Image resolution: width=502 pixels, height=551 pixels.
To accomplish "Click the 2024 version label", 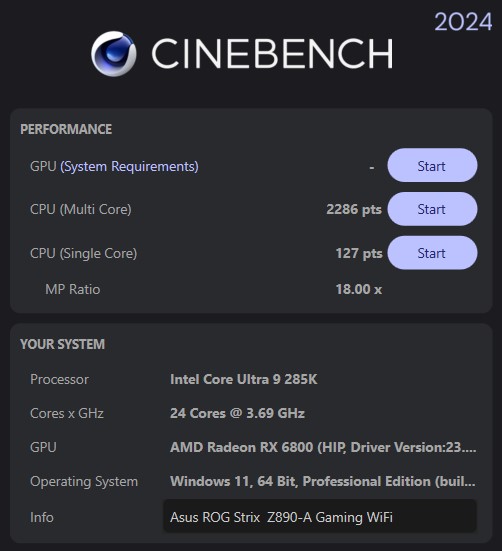I will point(463,22).
